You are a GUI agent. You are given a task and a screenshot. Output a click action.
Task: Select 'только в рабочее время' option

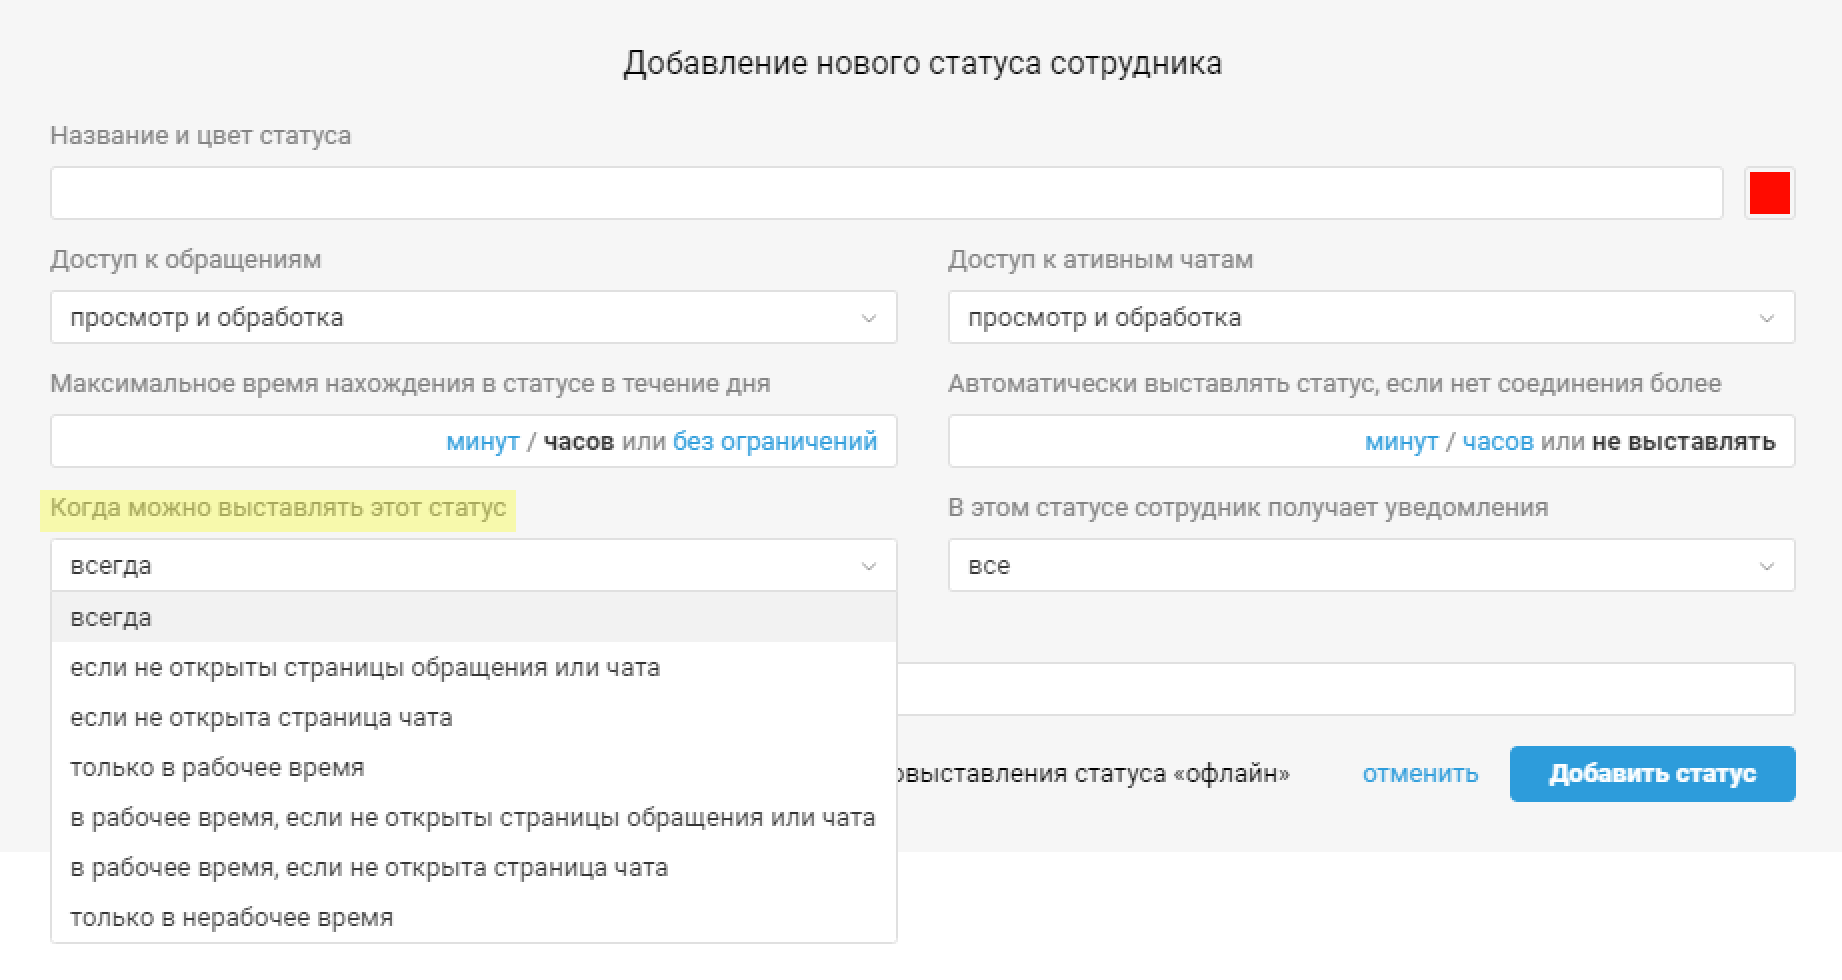coord(473,767)
